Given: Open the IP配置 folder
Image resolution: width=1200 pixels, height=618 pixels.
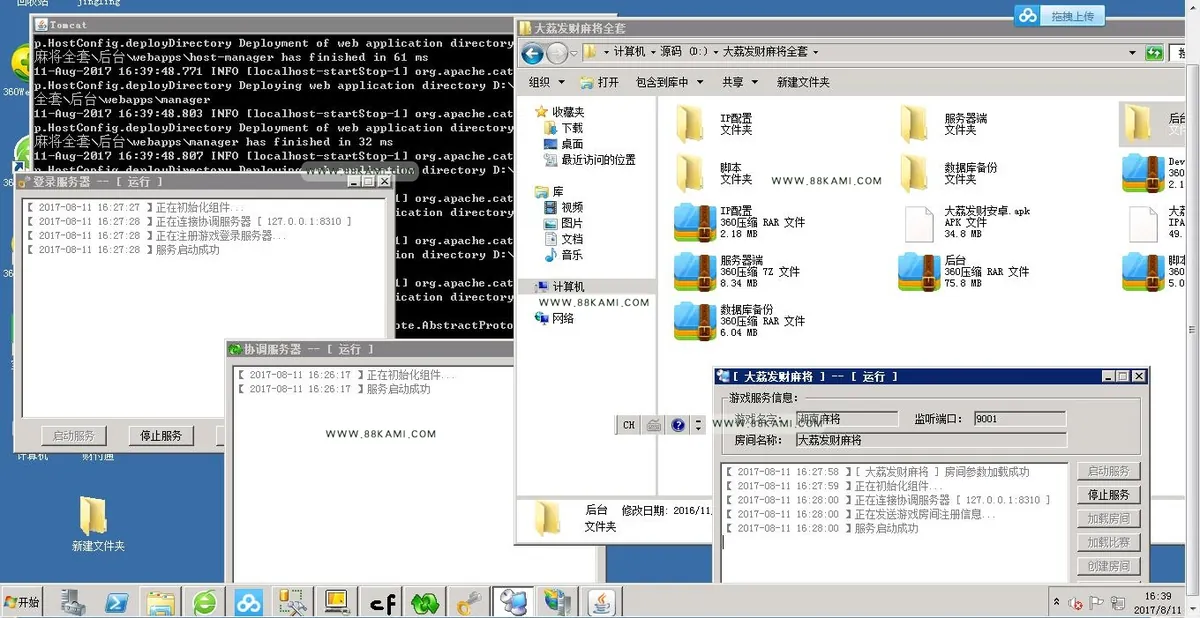Looking at the screenshot, I should click(x=714, y=124).
